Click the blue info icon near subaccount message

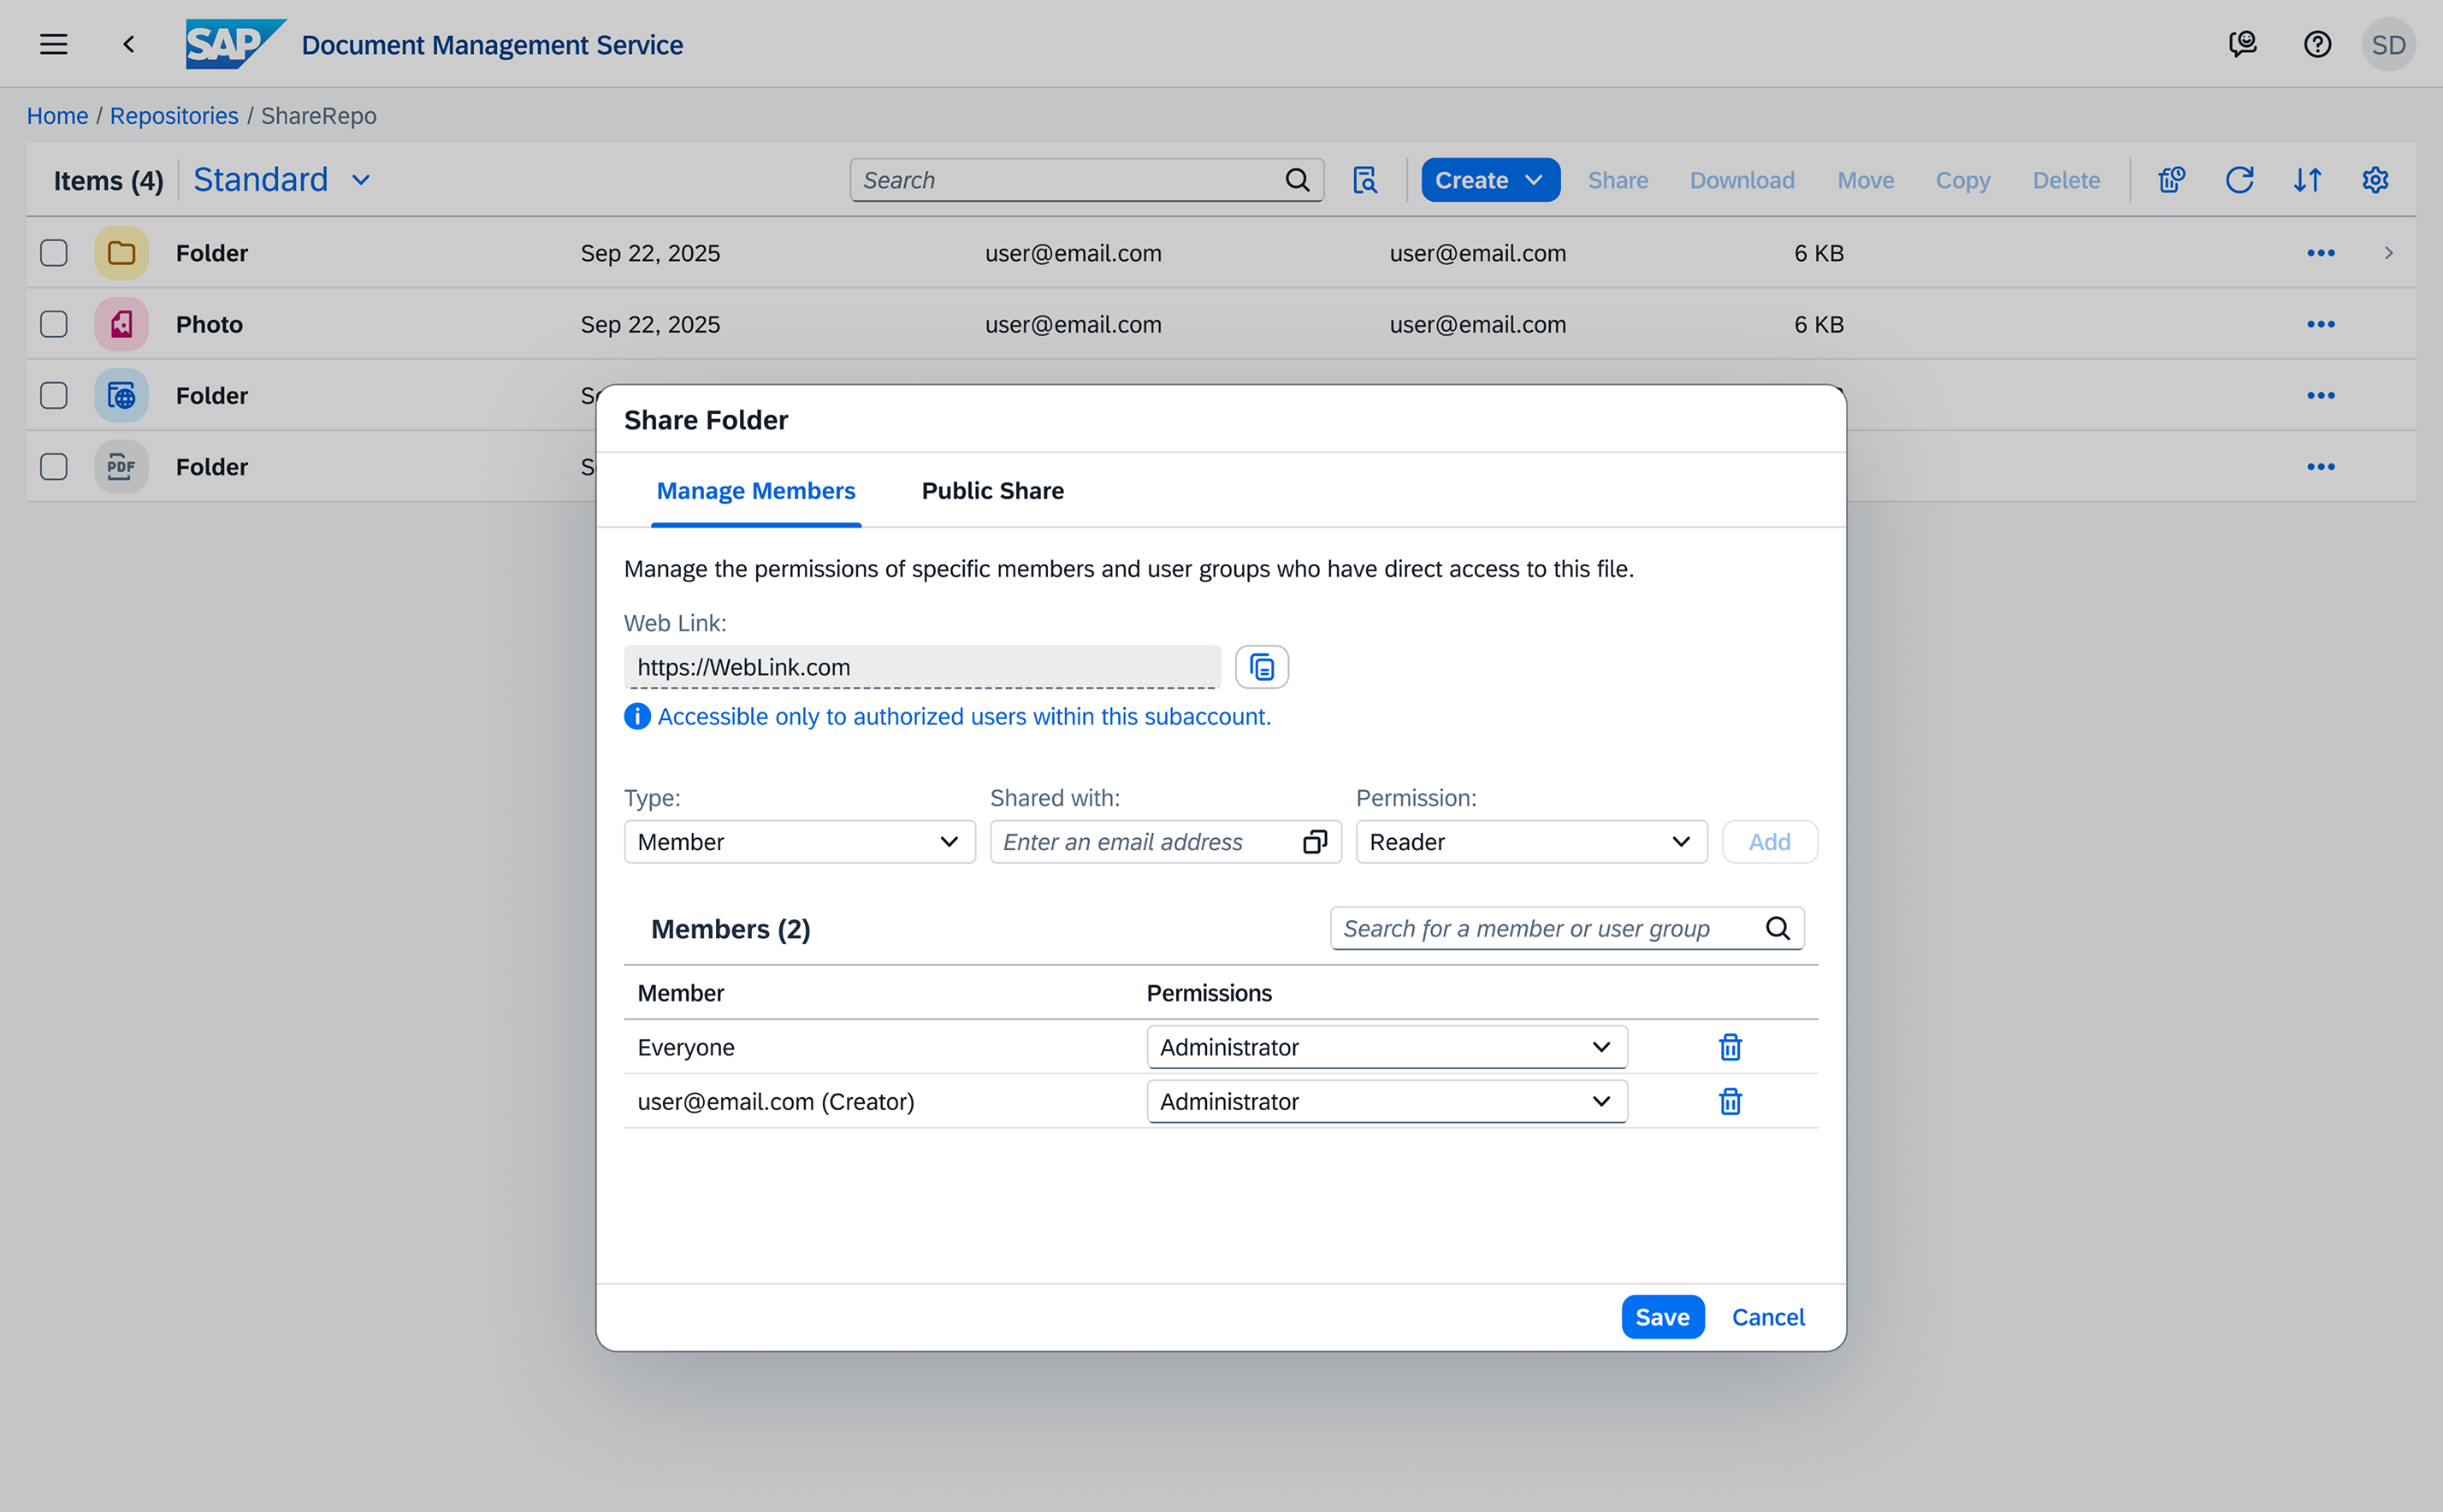click(637, 717)
